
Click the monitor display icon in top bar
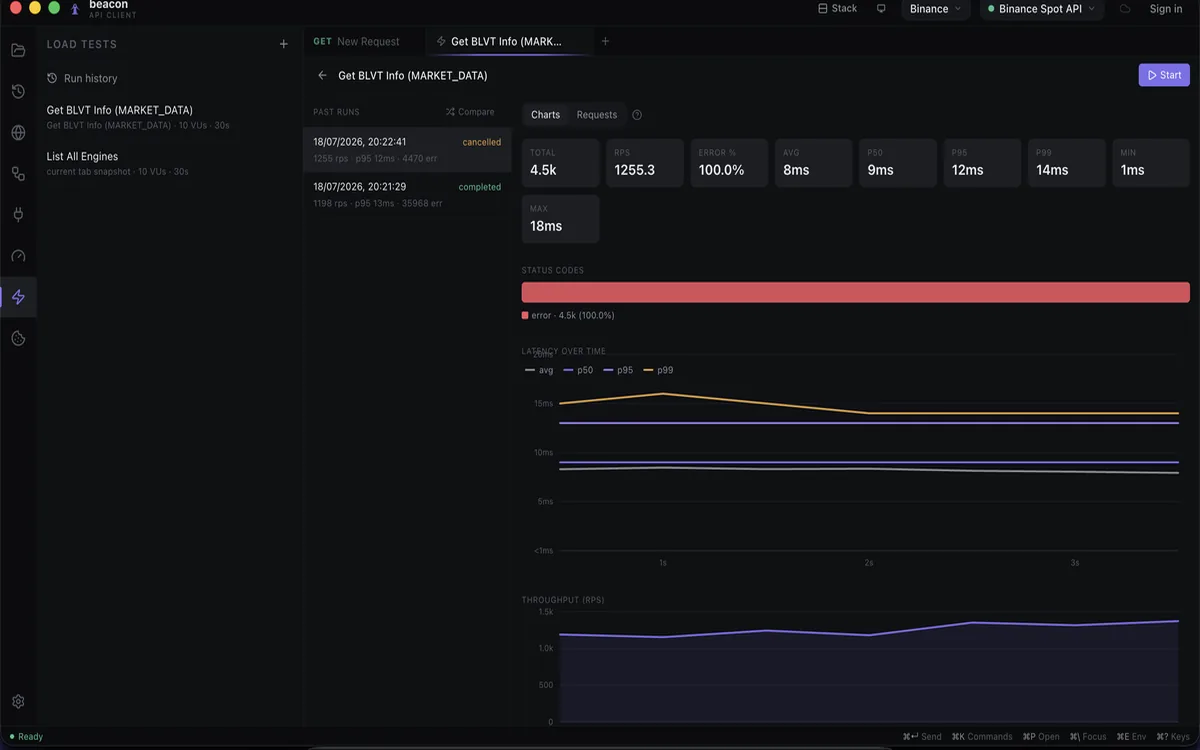pos(881,9)
